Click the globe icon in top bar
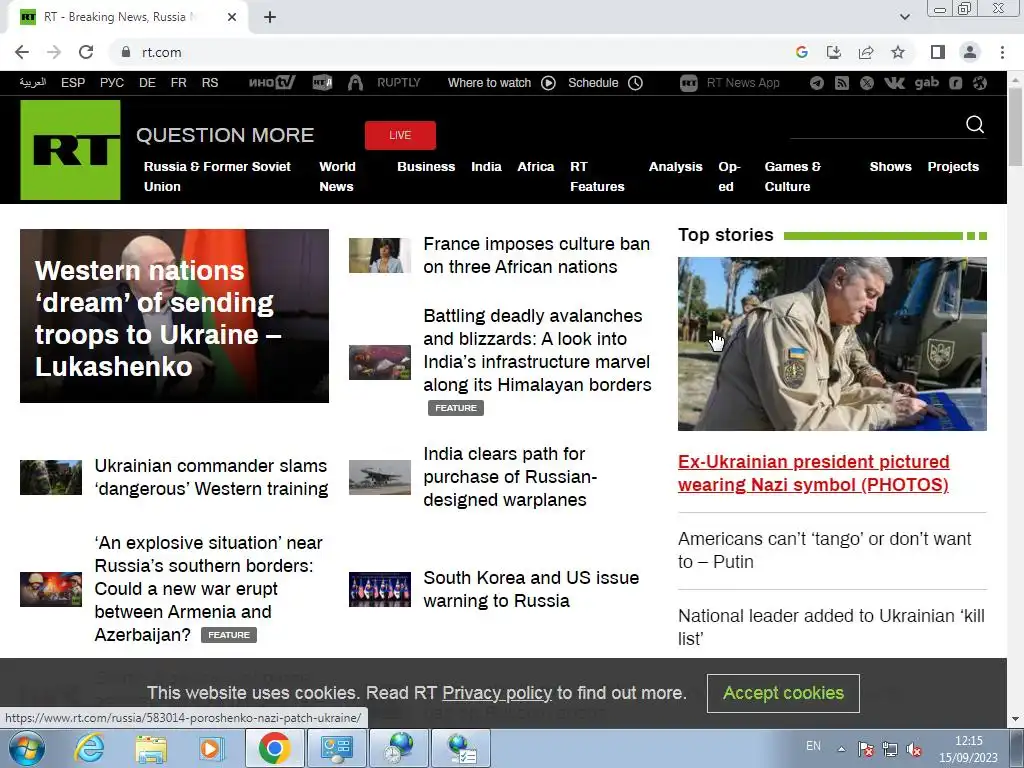1024x768 pixels. (x=980, y=83)
